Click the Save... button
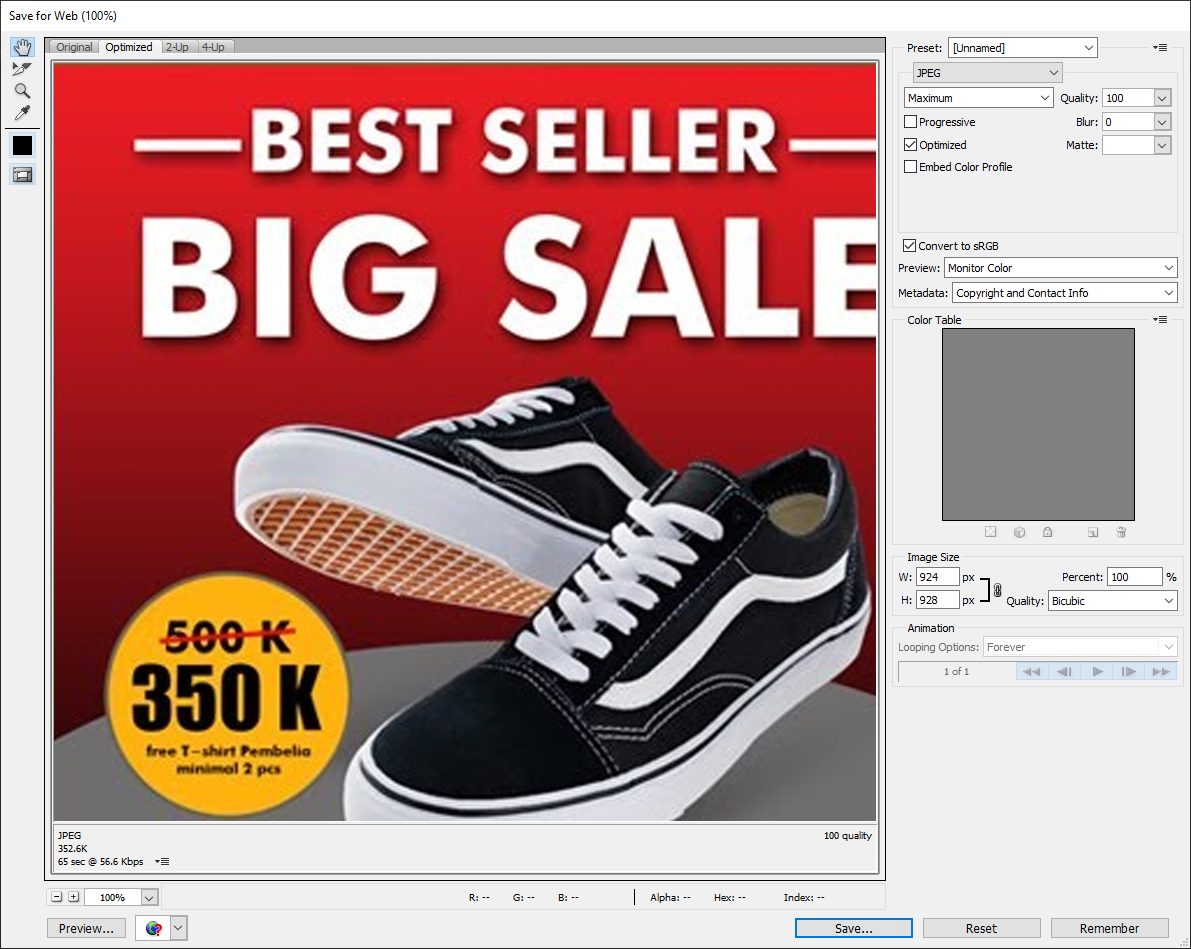 coord(854,928)
